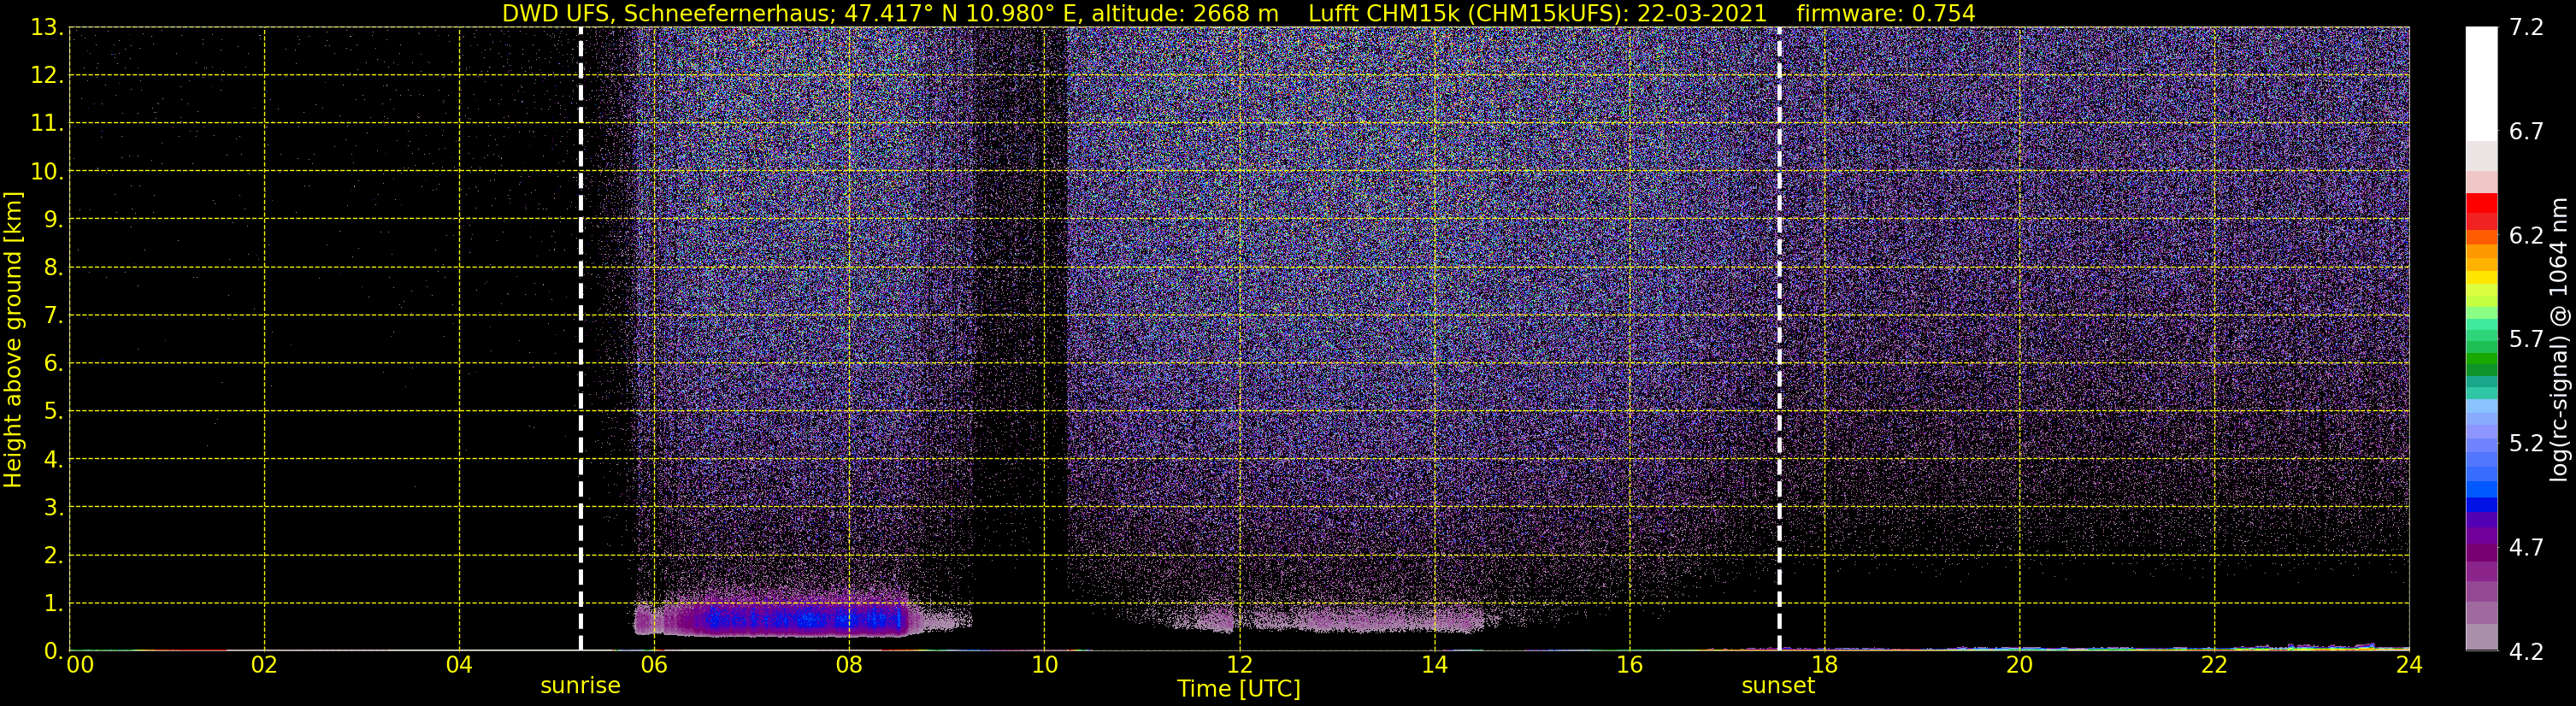Click colorbar value '6.2'
Viewport: 2576px width, 706px height.
tap(2526, 236)
